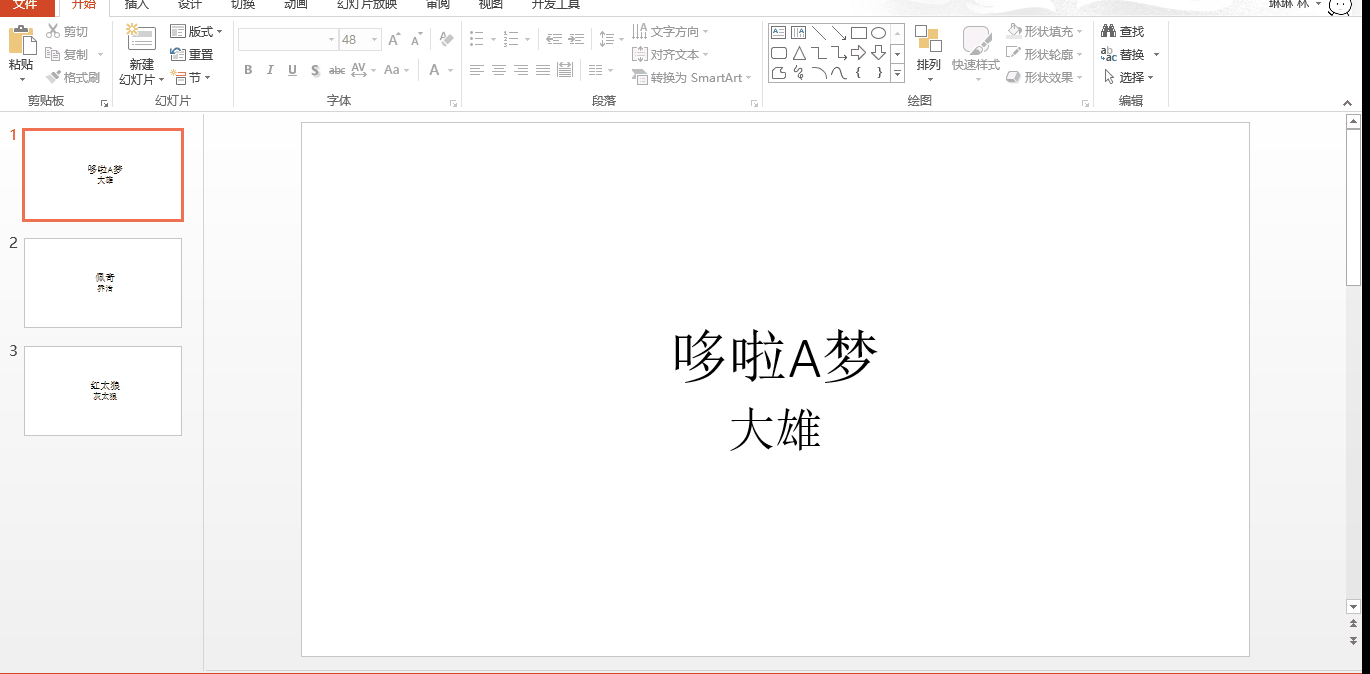Select slide 2 thumbnail in the panel
The image size is (1370, 674).
tap(102, 283)
